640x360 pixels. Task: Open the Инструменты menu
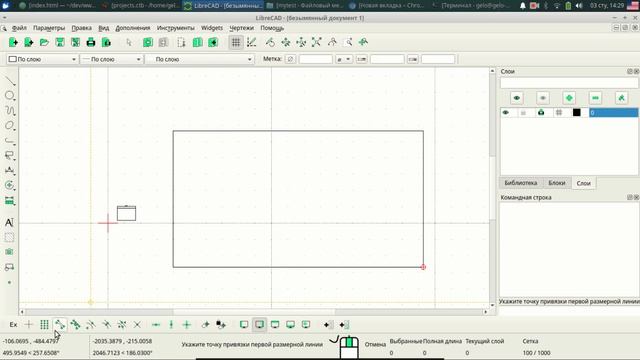pos(176,28)
